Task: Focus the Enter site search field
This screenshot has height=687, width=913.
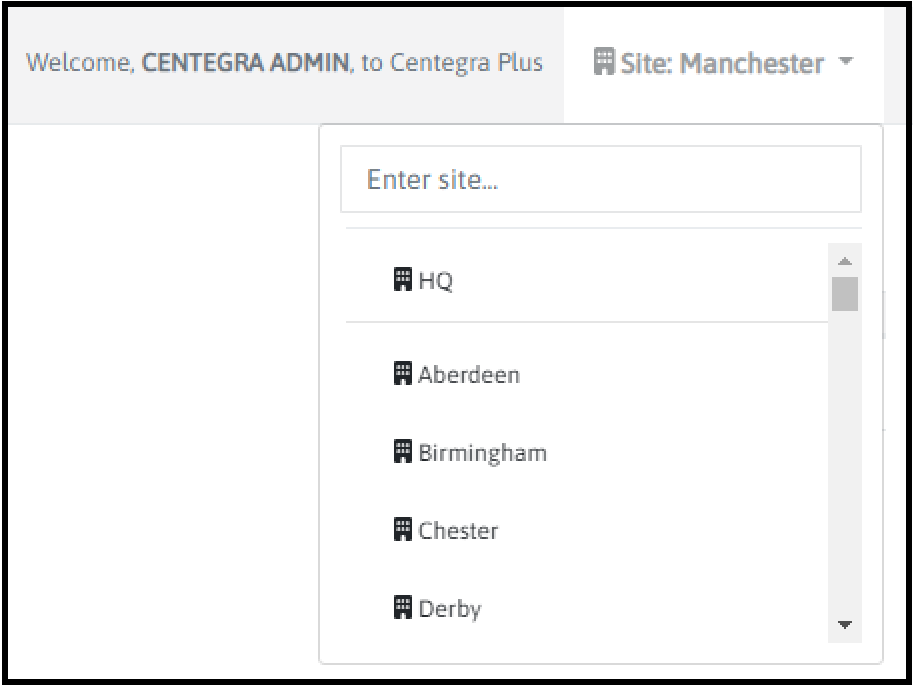Action: pyautogui.click(x=600, y=180)
